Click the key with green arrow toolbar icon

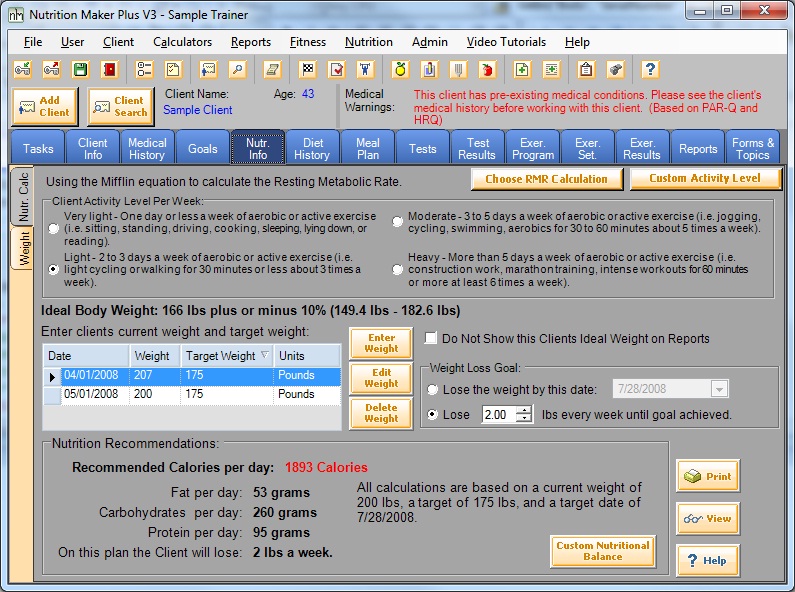tap(23, 69)
